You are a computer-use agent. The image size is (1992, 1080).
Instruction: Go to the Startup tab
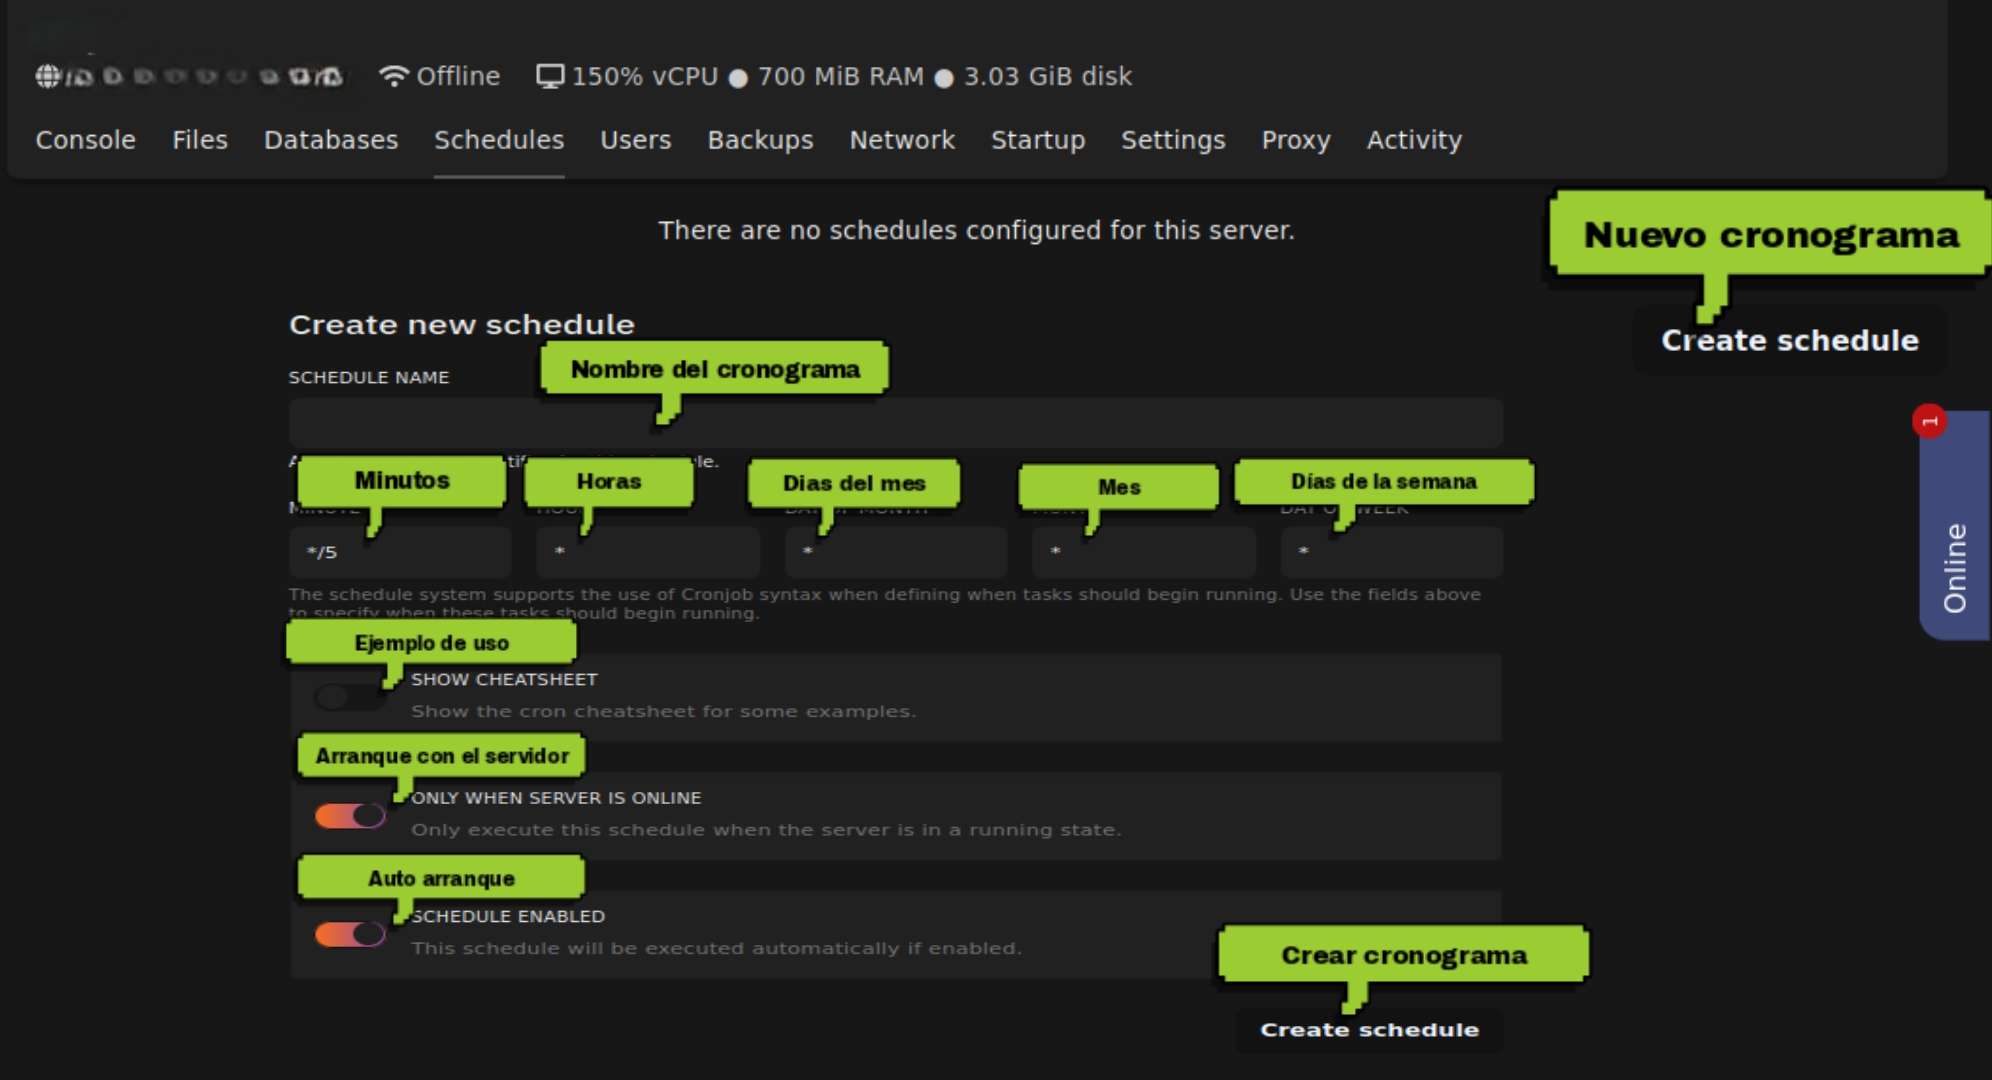[x=1037, y=140]
